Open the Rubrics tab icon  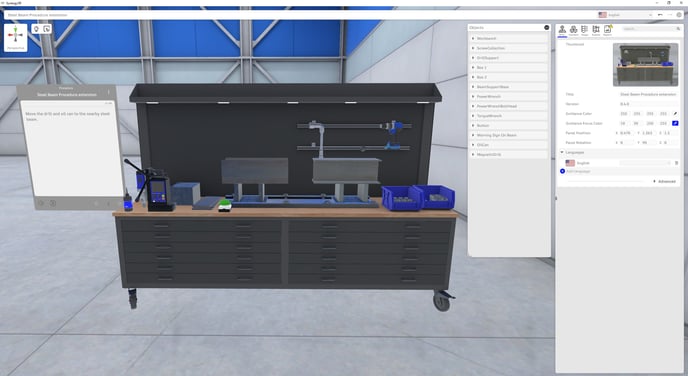click(596, 30)
